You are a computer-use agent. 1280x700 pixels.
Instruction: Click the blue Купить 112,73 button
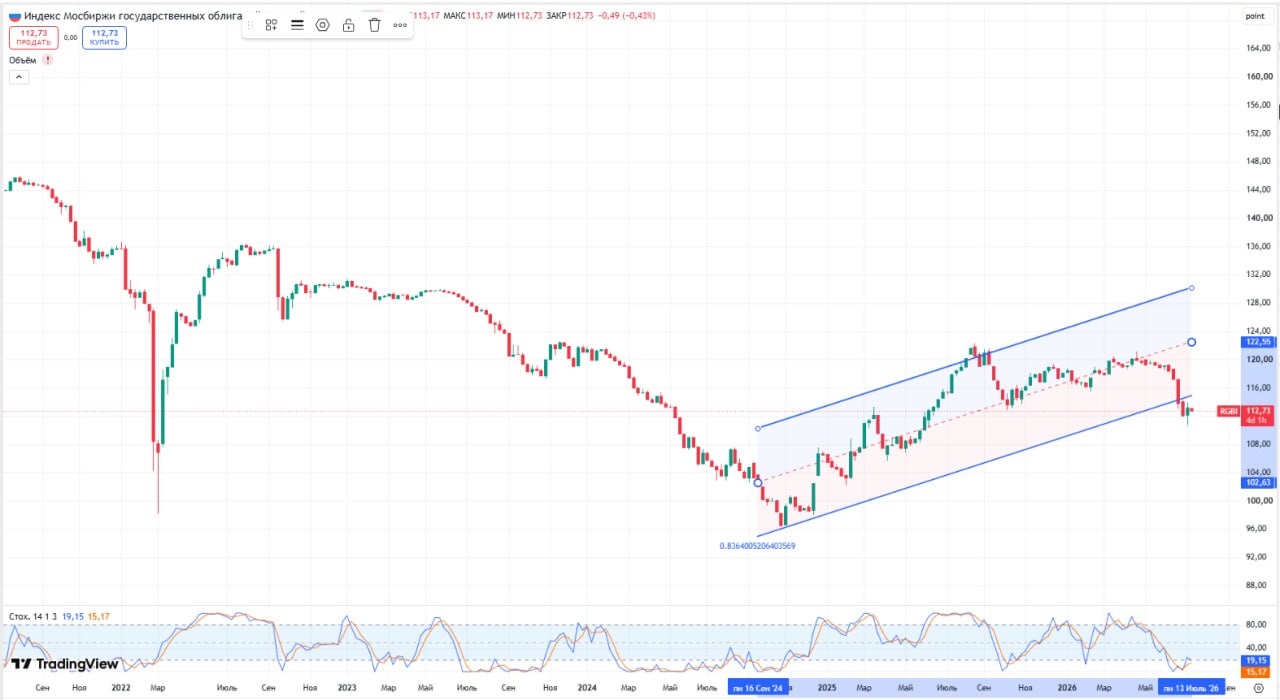(x=105, y=38)
